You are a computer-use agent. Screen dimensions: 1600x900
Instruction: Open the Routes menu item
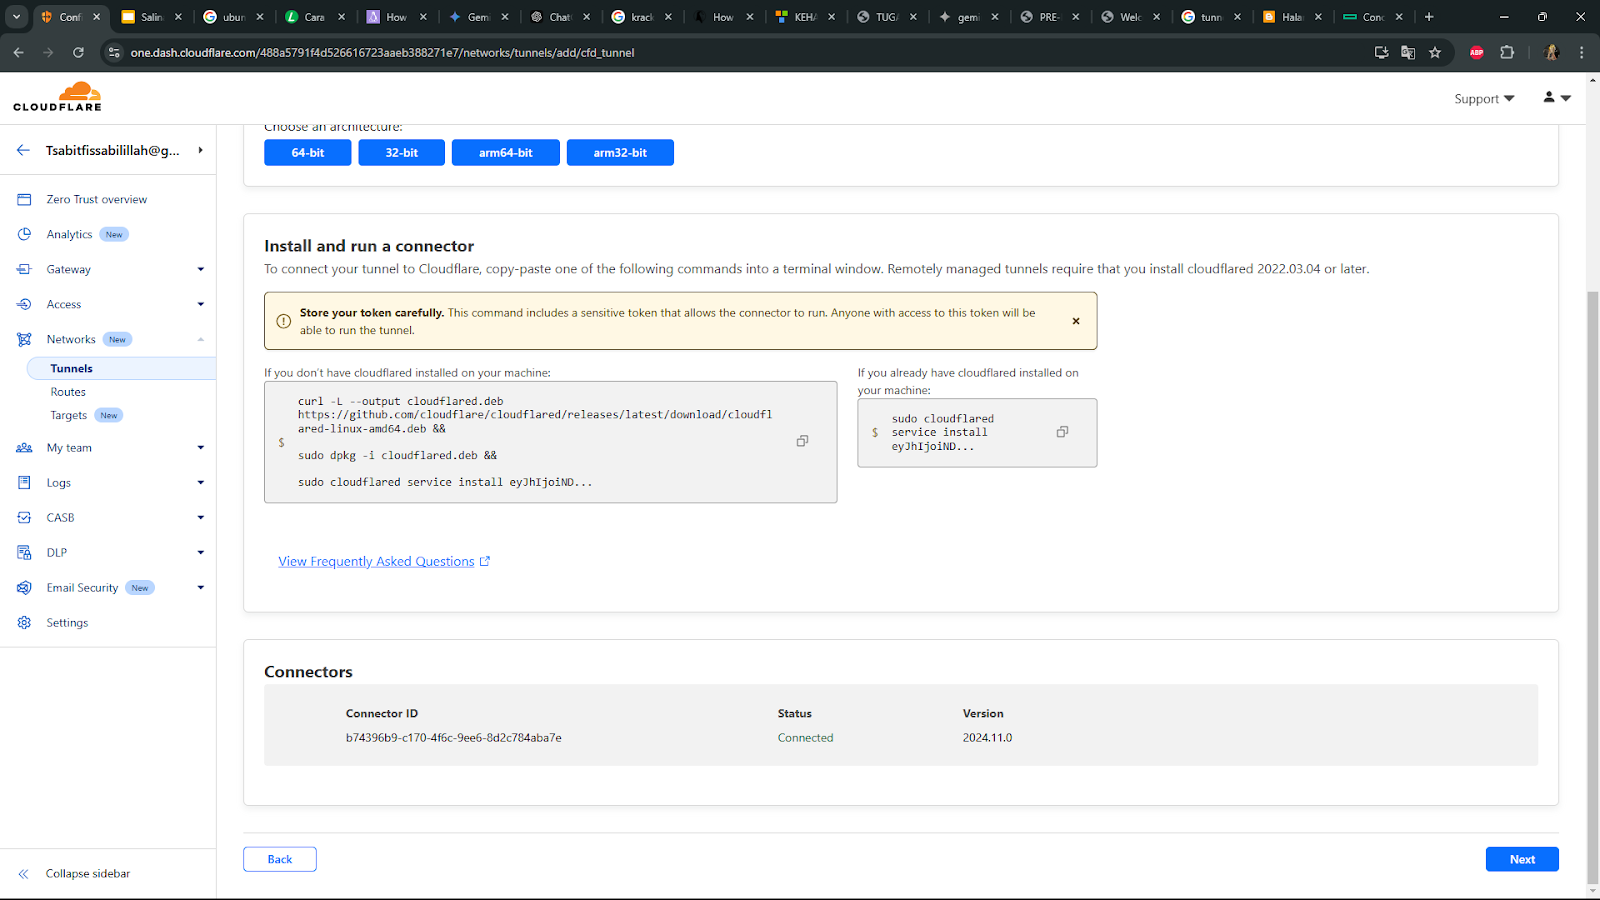coord(68,392)
